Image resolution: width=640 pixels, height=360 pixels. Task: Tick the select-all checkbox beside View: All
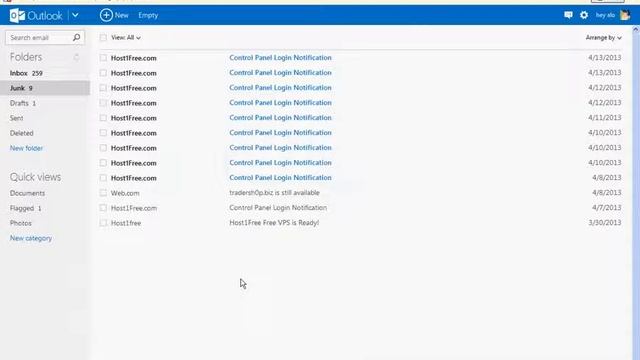tap(103, 38)
